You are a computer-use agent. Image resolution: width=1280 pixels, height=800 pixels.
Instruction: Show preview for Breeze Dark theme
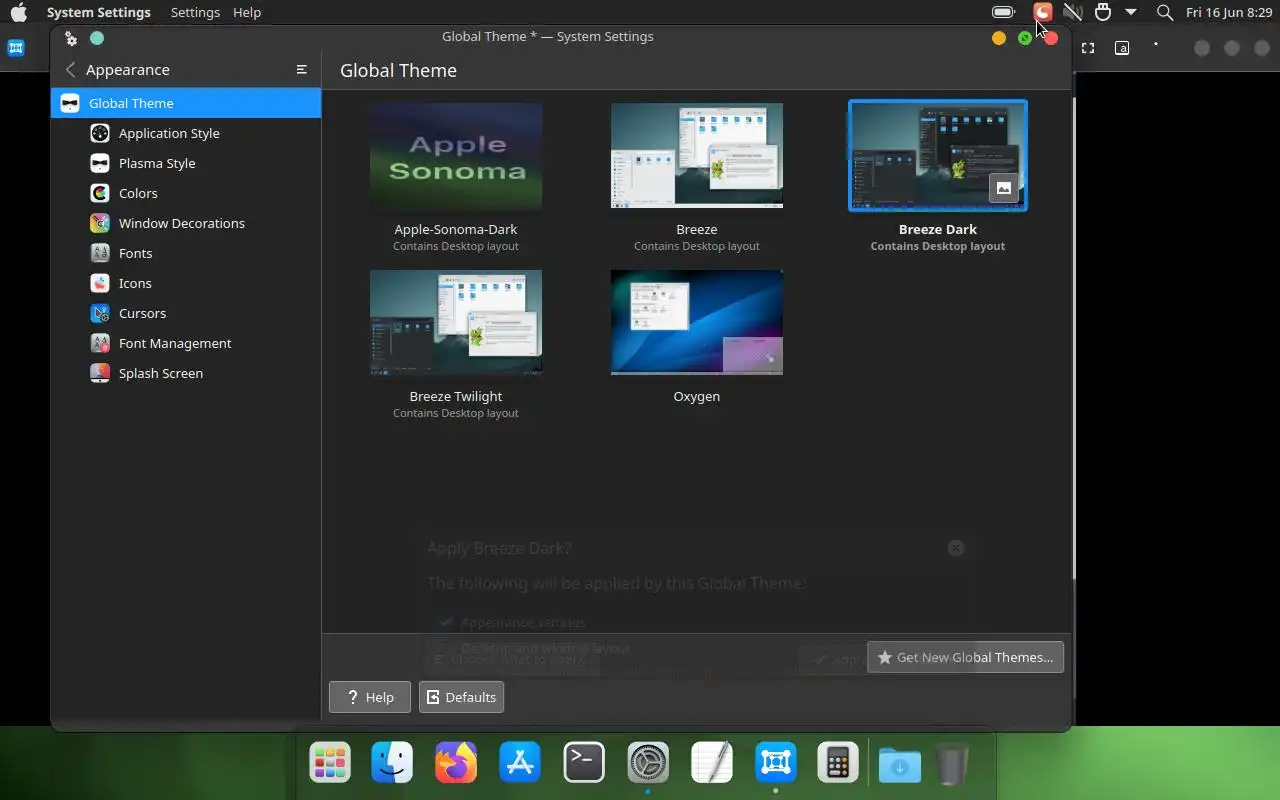coord(1003,187)
